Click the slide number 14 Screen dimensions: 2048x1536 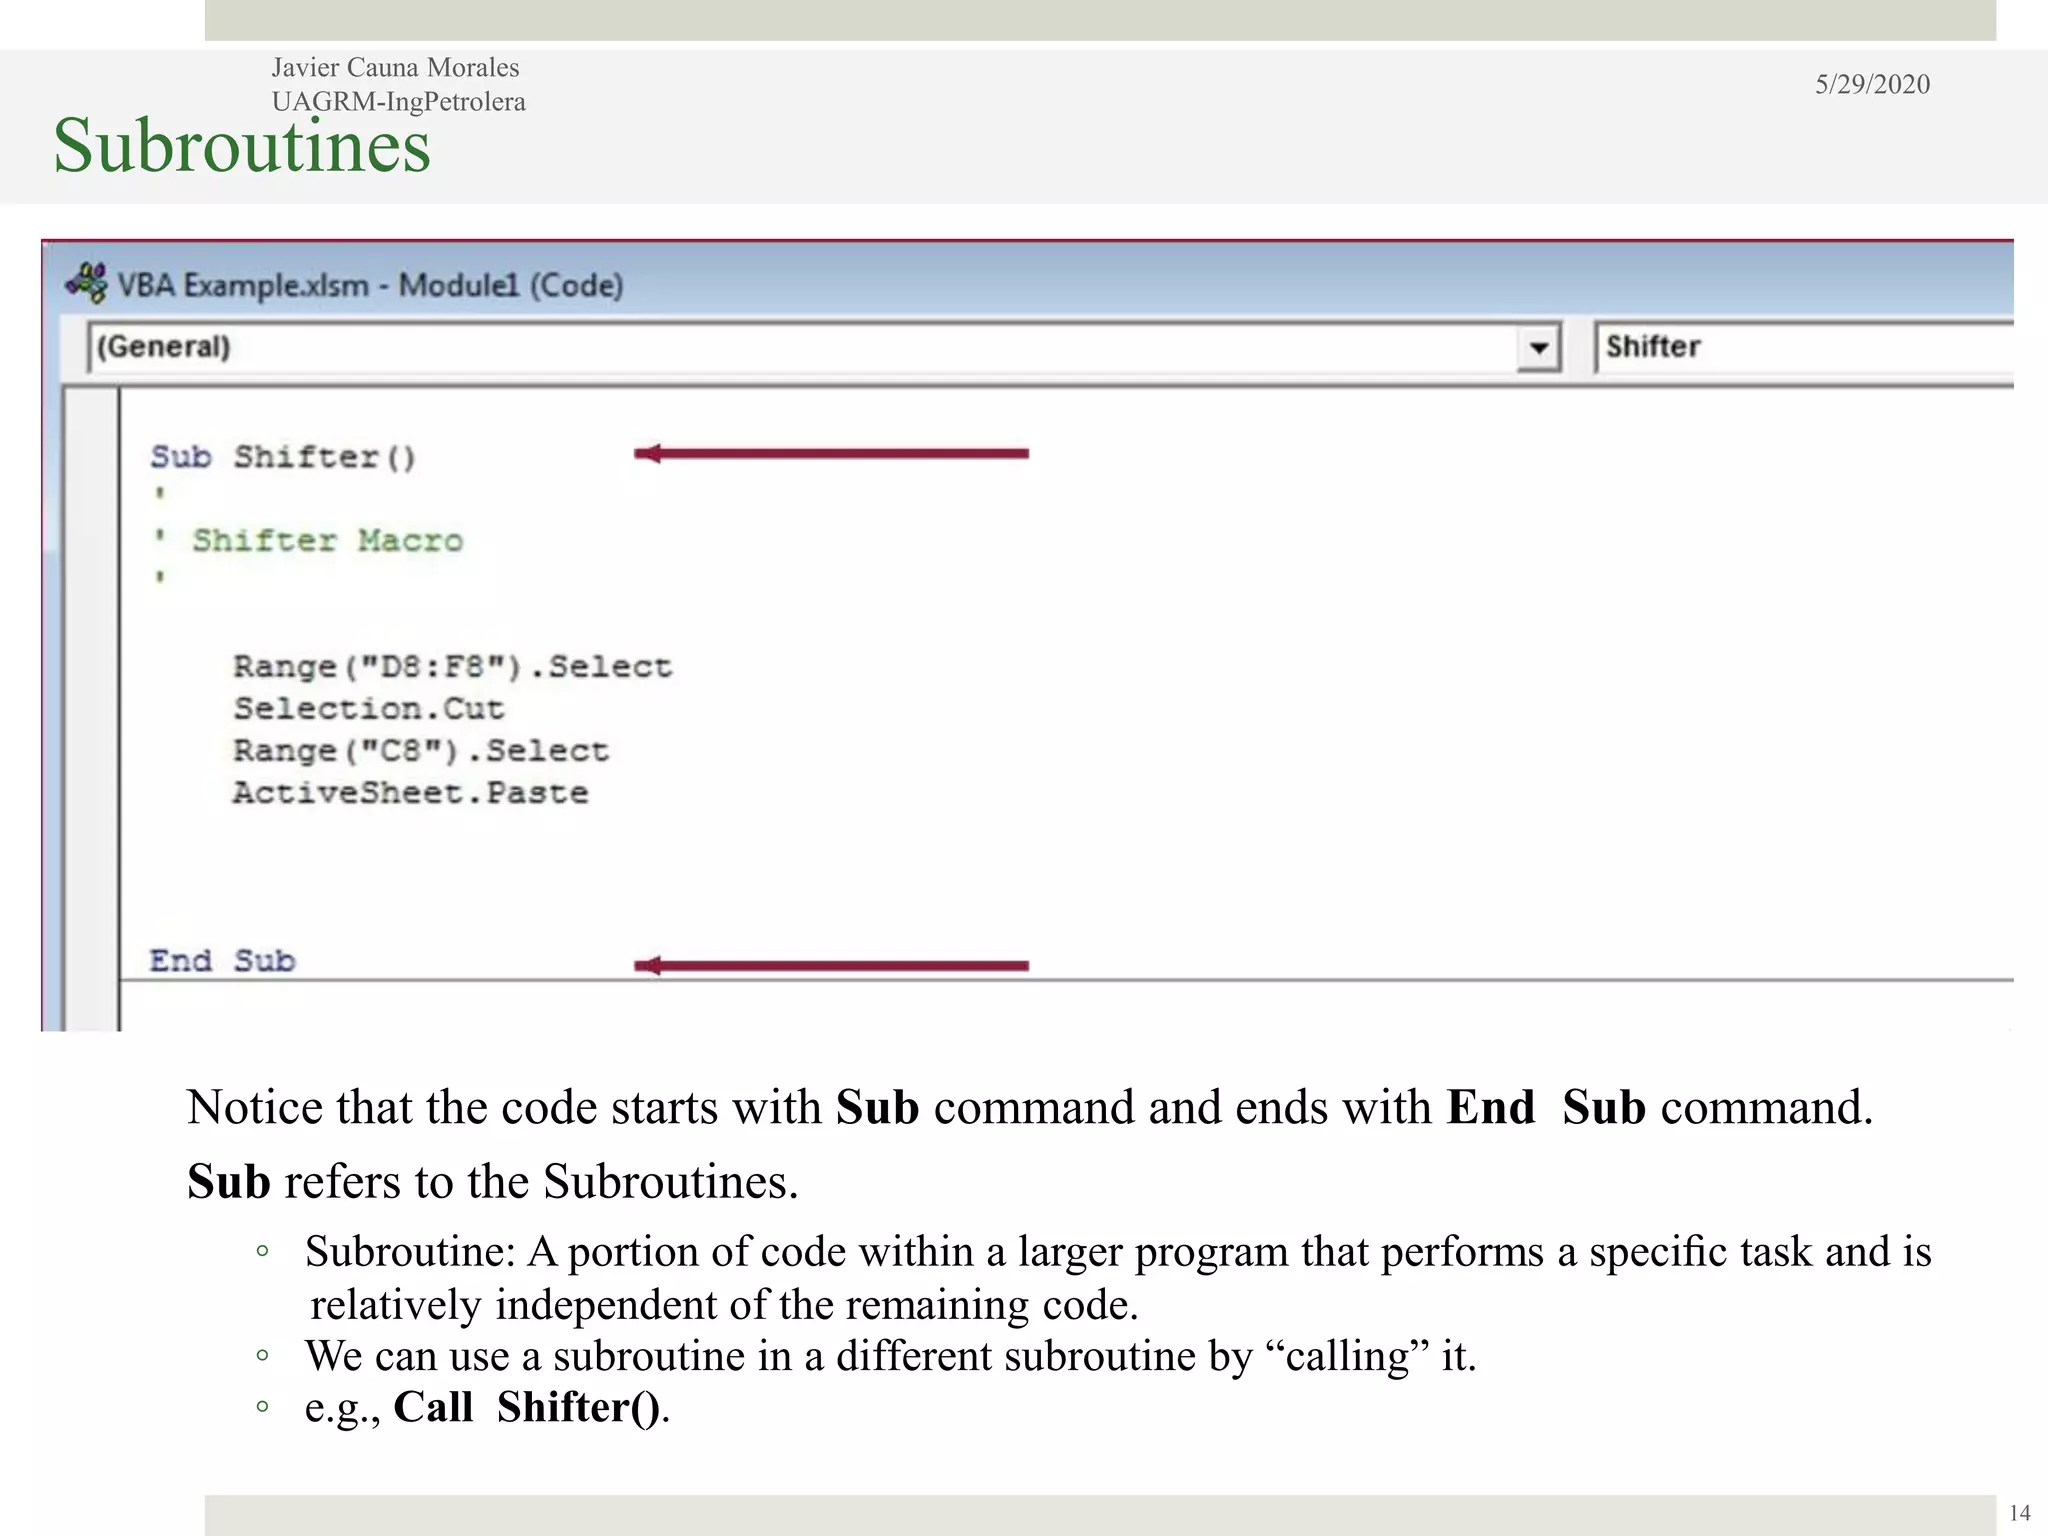(x=2019, y=1513)
